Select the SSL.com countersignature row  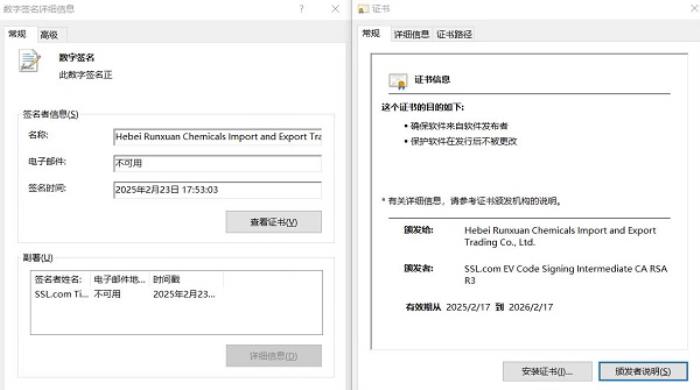(176, 295)
